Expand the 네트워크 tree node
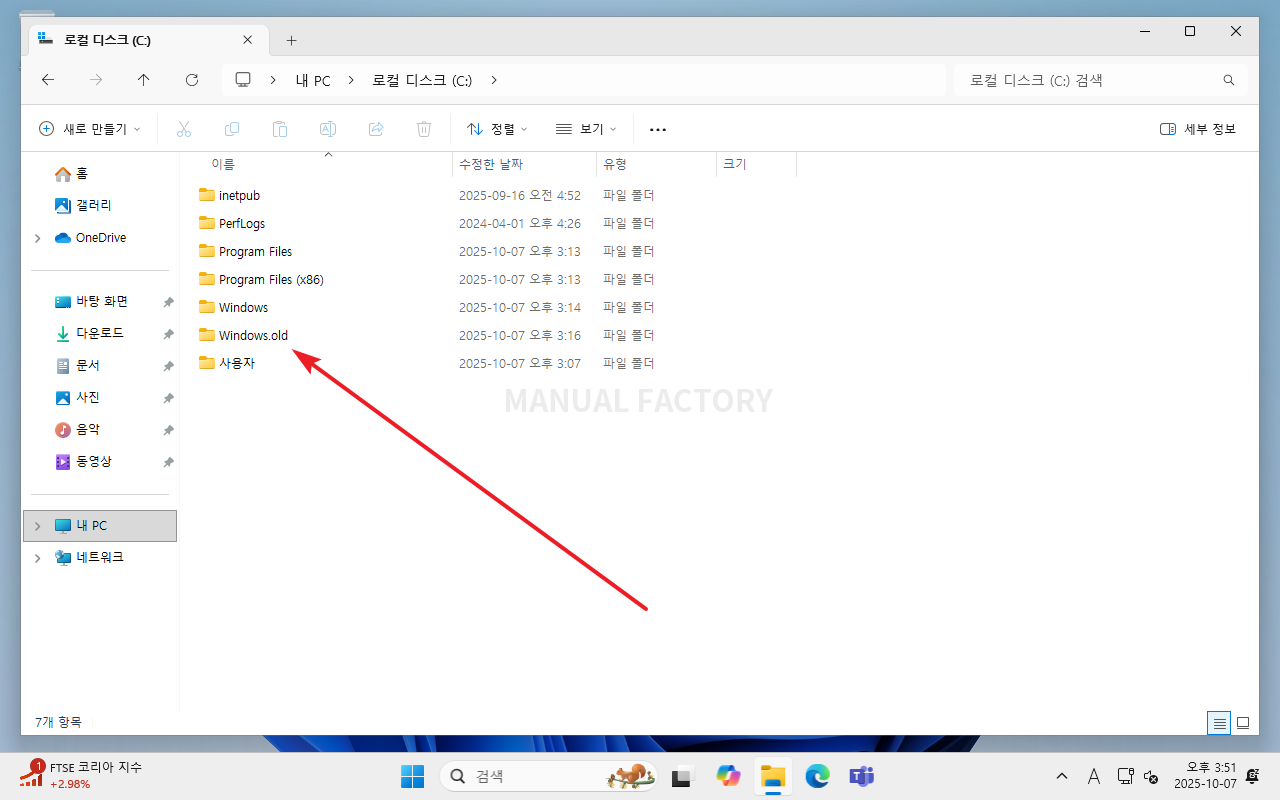Image resolution: width=1280 pixels, height=800 pixels. (x=38, y=557)
